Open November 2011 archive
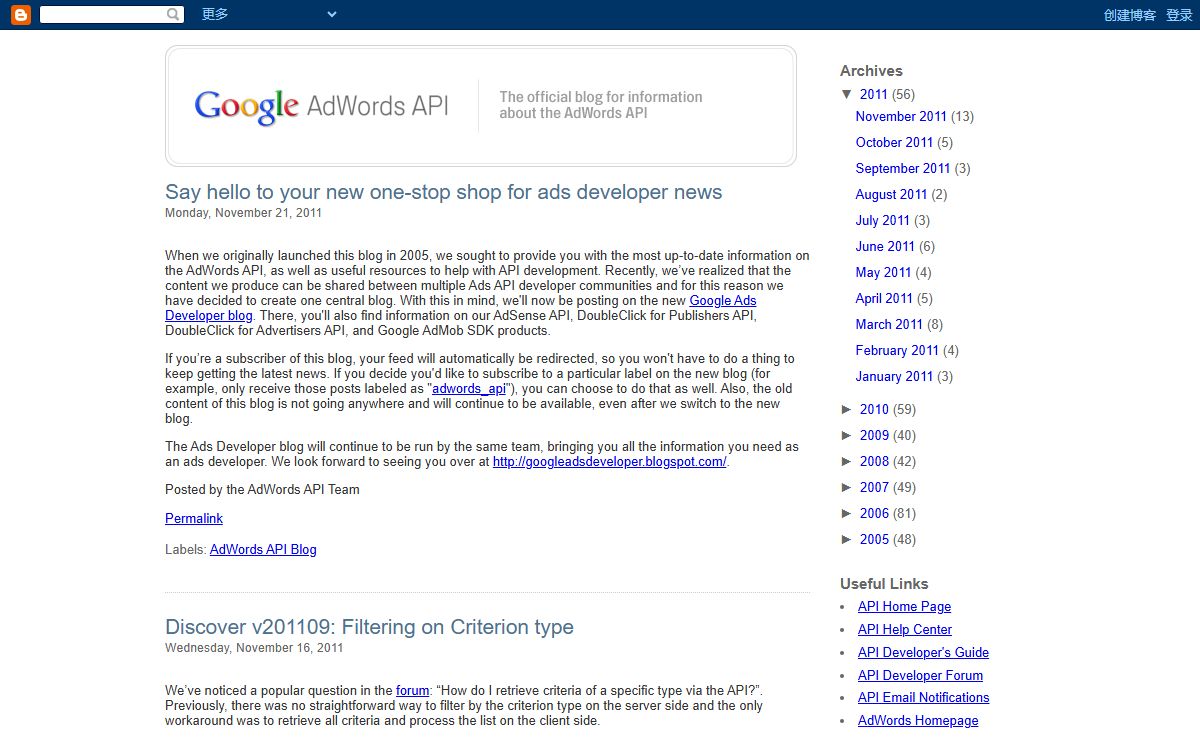This screenshot has width=1200, height=740. (x=901, y=116)
